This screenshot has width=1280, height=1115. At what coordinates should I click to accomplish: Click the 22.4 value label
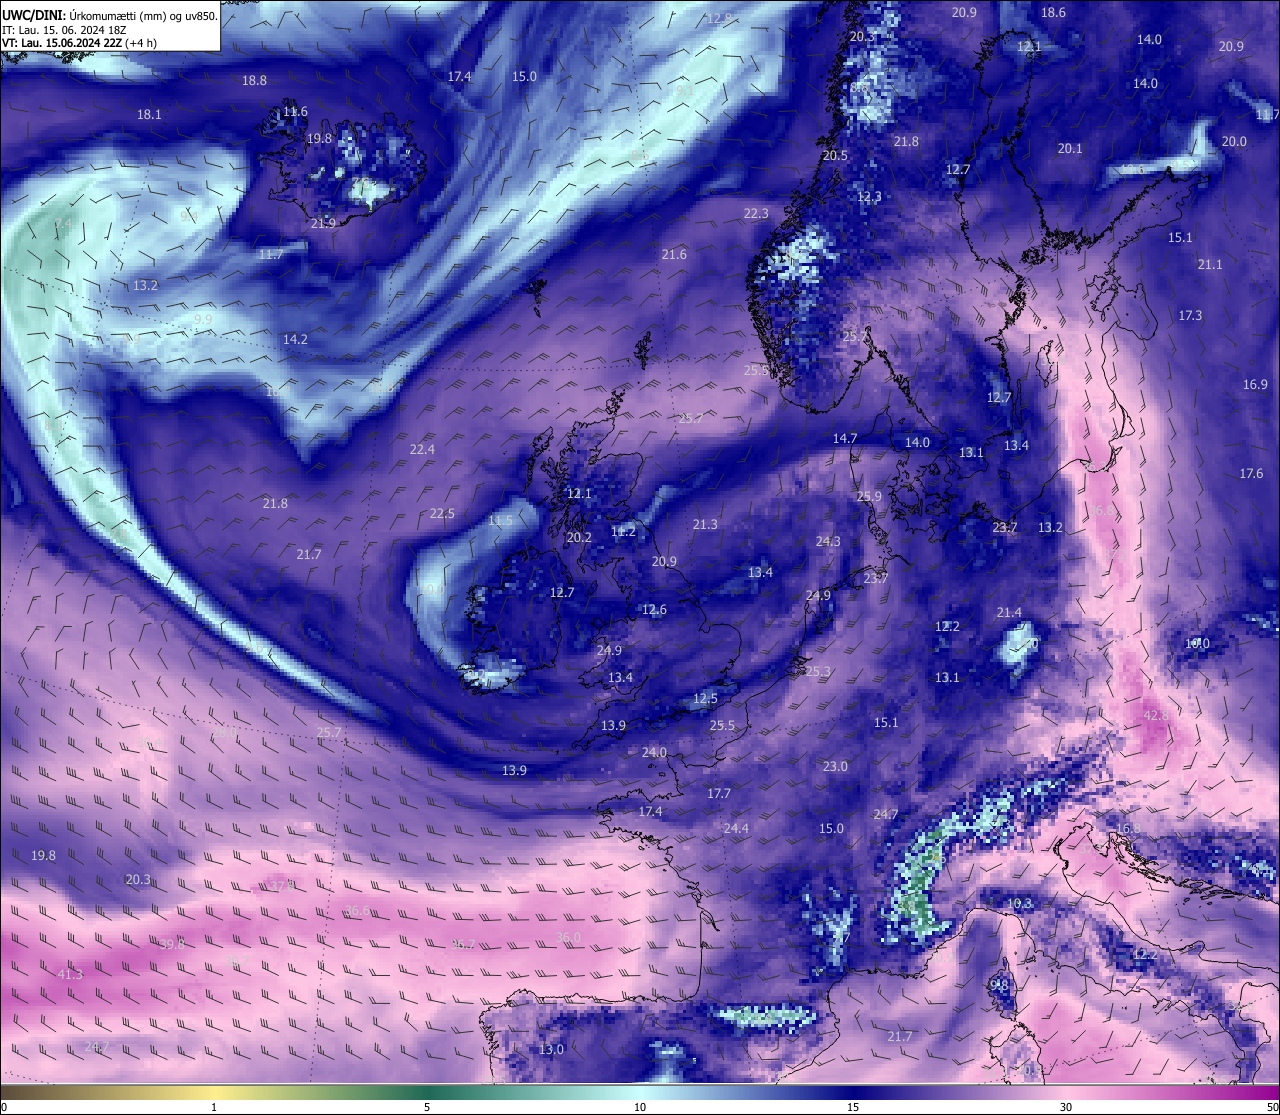(422, 449)
